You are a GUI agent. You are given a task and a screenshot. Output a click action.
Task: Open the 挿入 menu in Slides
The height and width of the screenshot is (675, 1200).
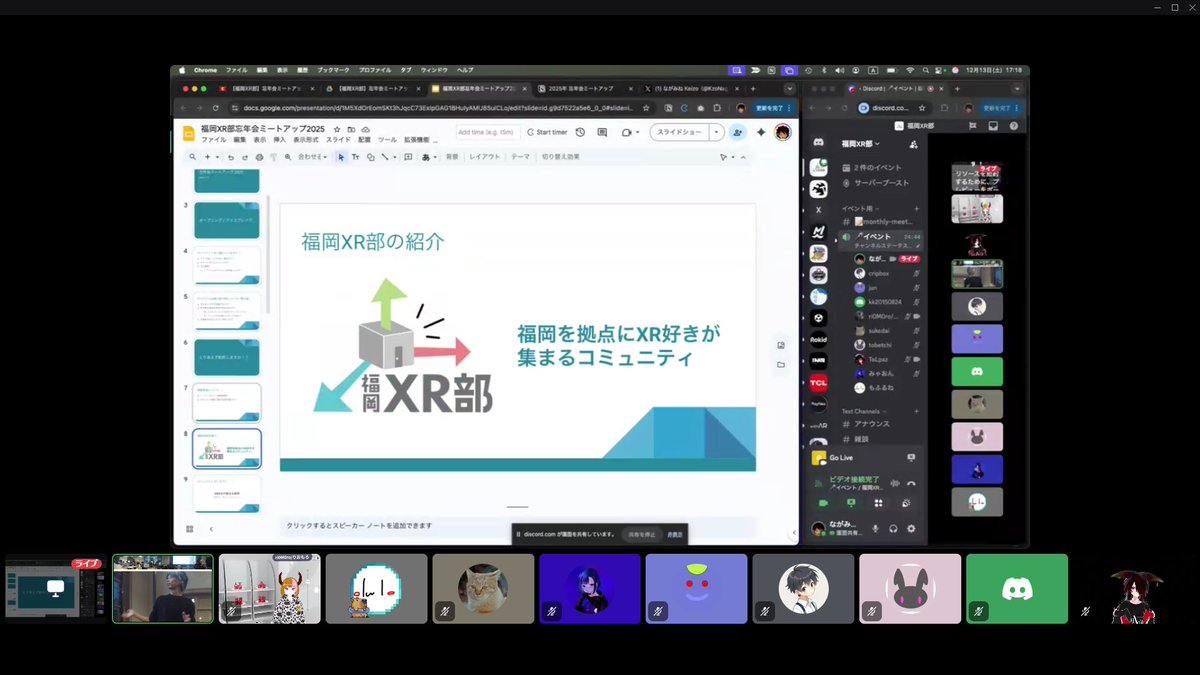click(x=279, y=140)
